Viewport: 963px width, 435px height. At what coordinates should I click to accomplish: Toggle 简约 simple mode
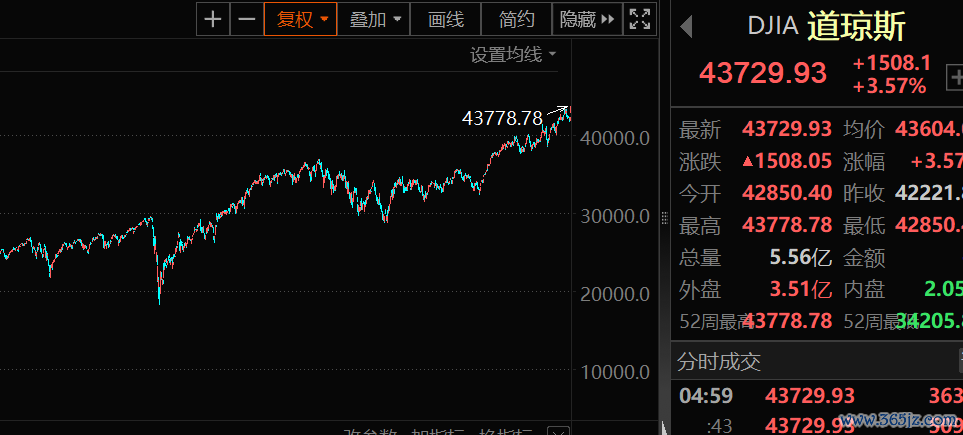pos(517,18)
